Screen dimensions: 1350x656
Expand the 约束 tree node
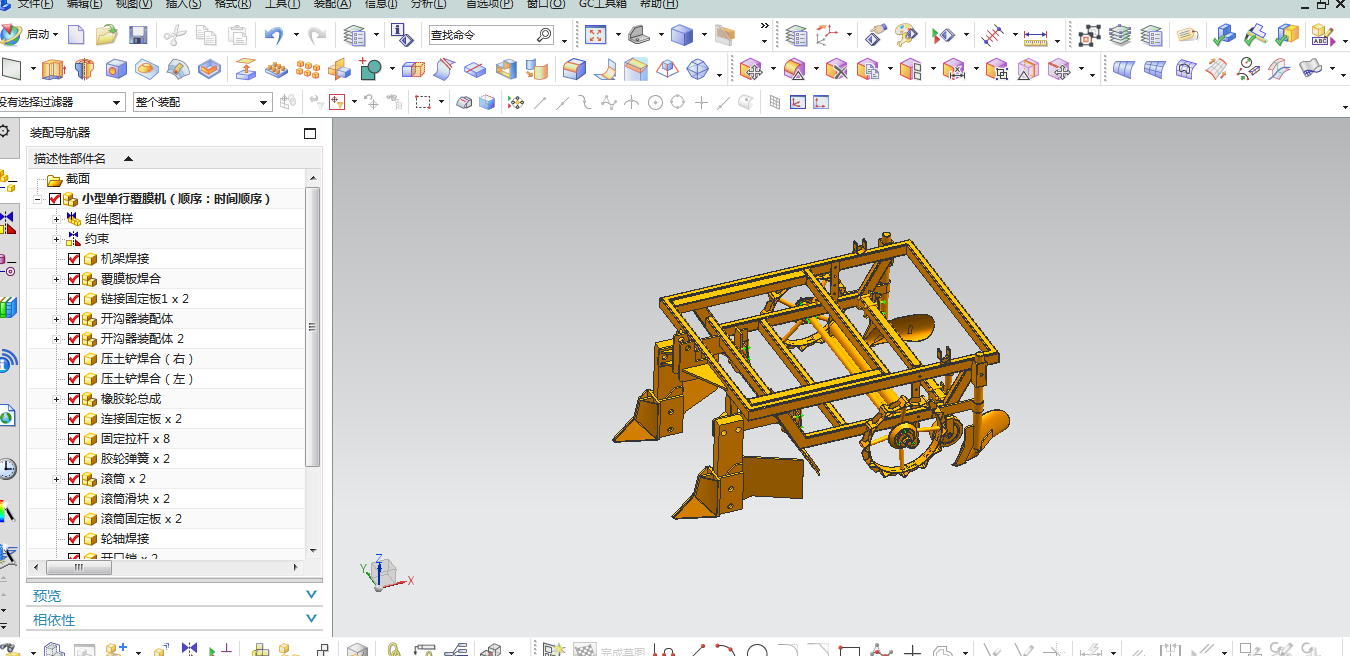[x=57, y=239]
